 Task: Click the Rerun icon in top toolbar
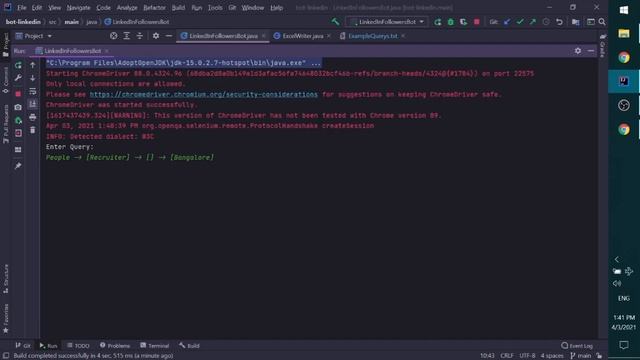coord(438,22)
